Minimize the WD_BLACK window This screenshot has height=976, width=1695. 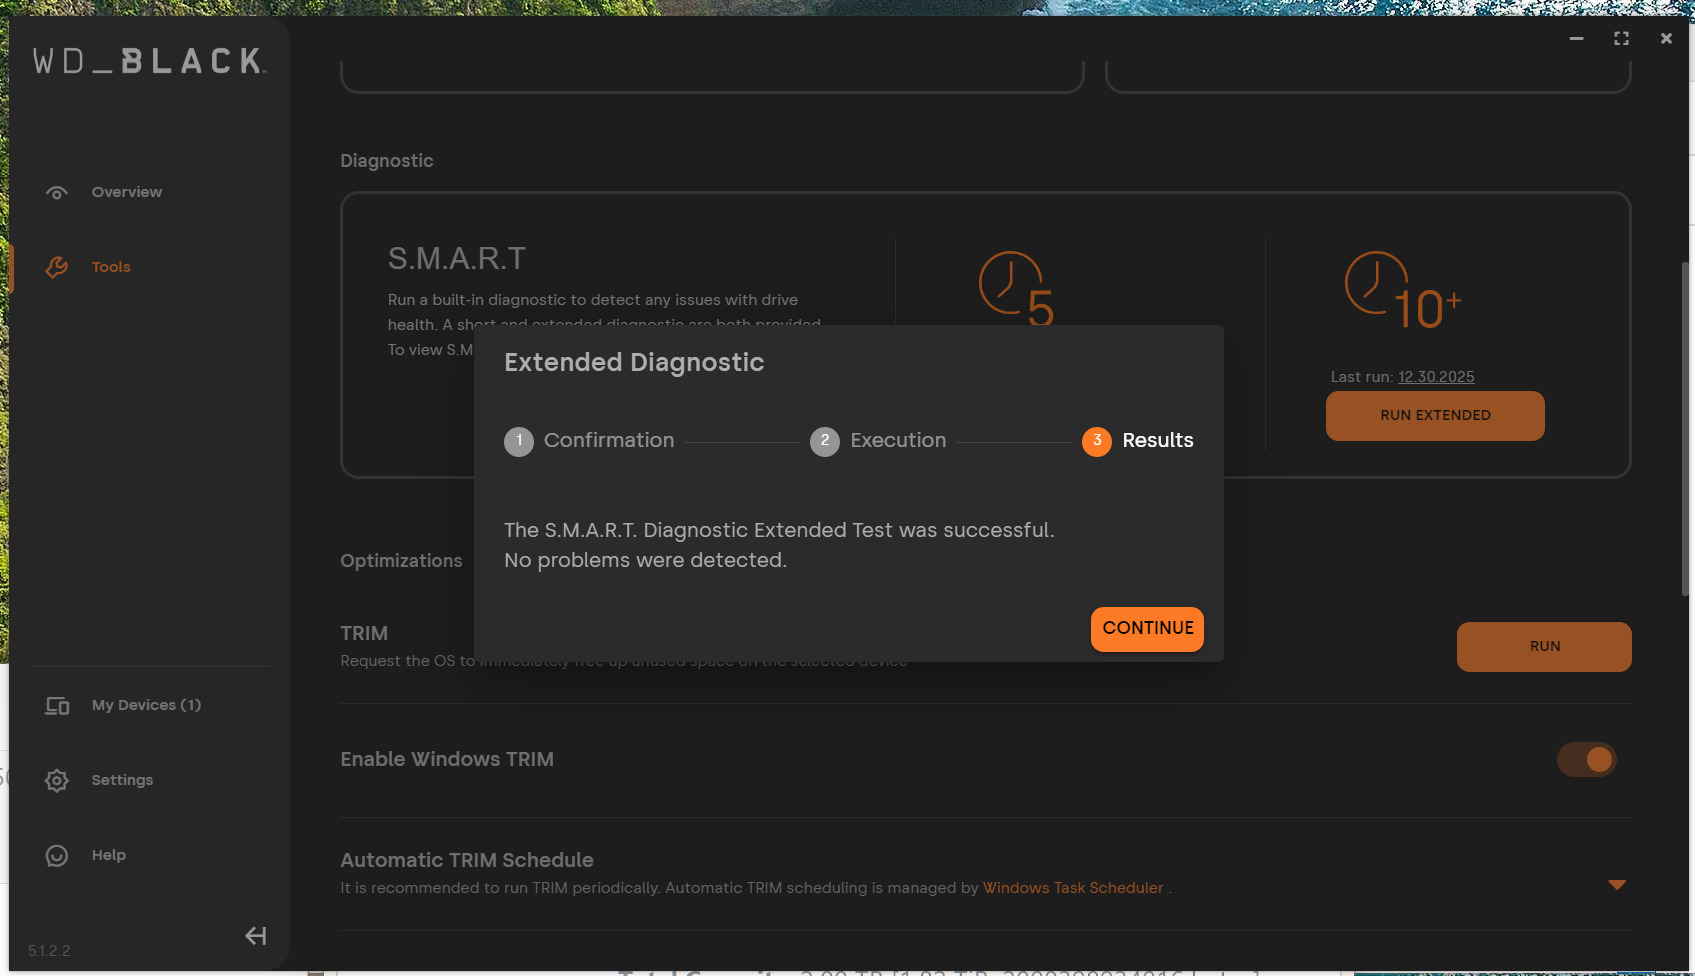pyautogui.click(x=1576, y=38)
